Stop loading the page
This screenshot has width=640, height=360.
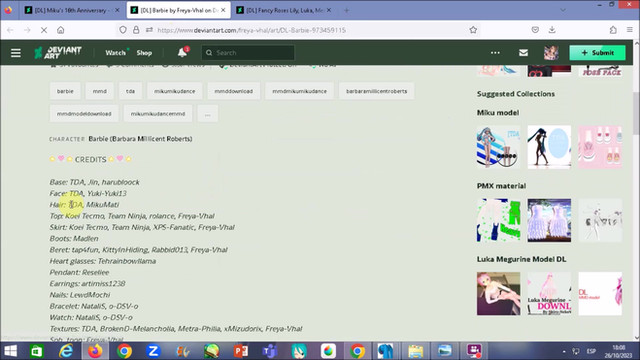click(x=44, y=30)
